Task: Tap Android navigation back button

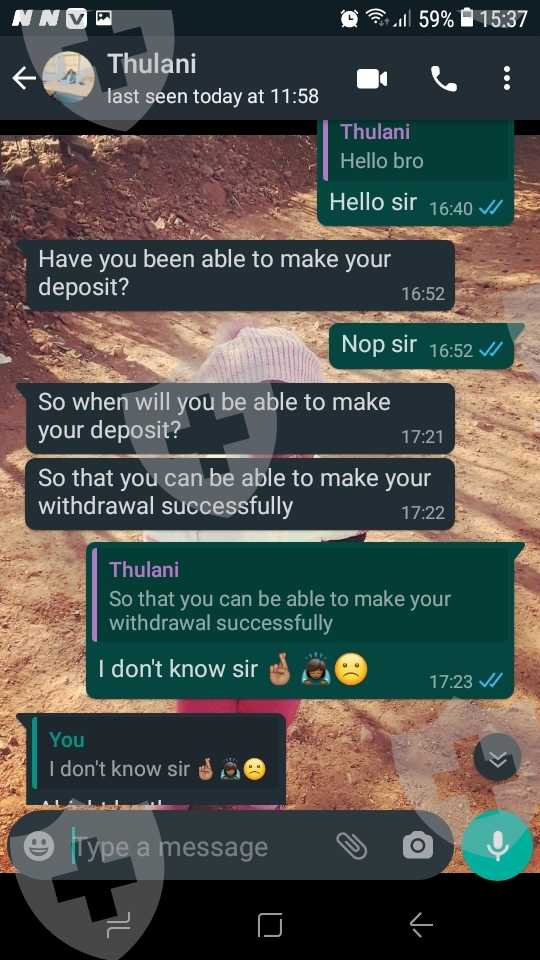Action: click(x=421, y=924)
